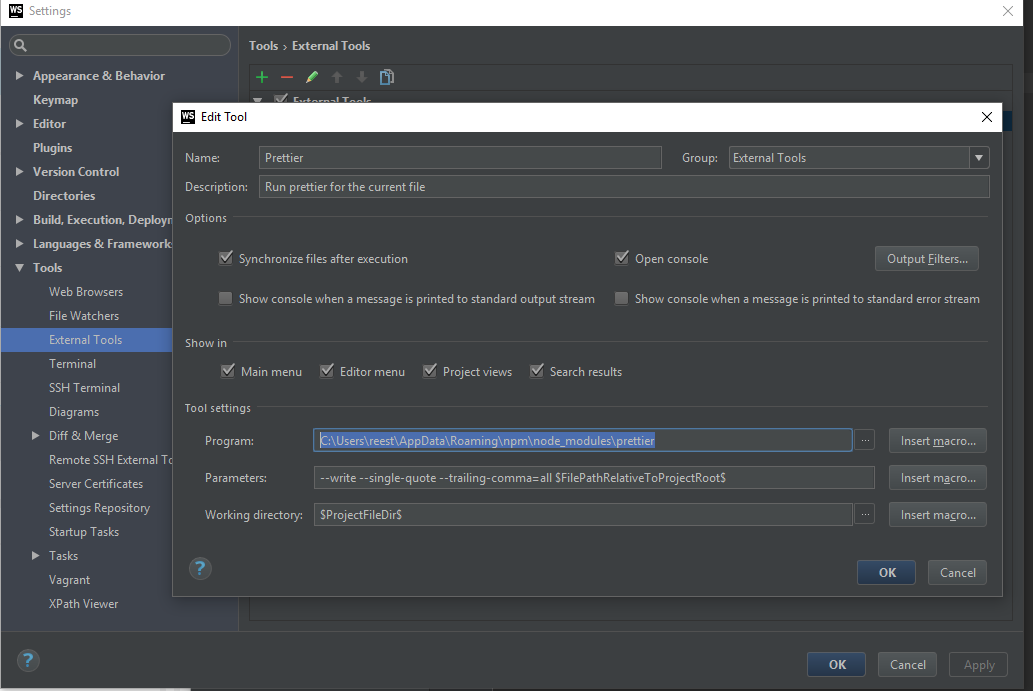The image size is (1033, 691).
Task: Select XPath Viewer under Tools
Action: [x=84, y=603]
